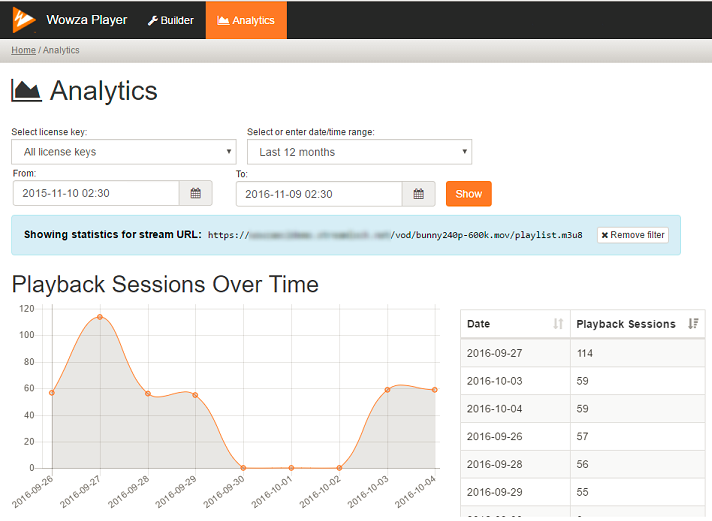
Task: Remove the stream URL filter
Action: [x=632, y=235]
